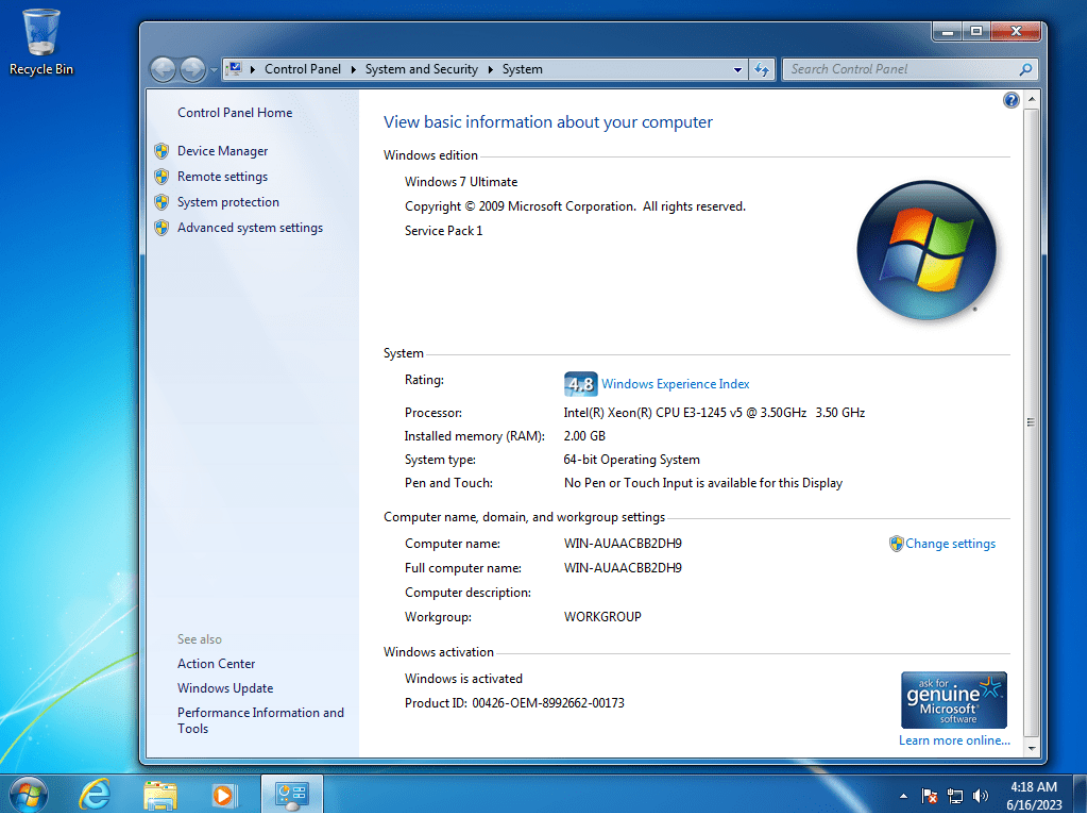Click the 64-bit Operating System text
The width and height of the screenshot is (1087, 813).
pyautogui.click(x=632, y=460)
